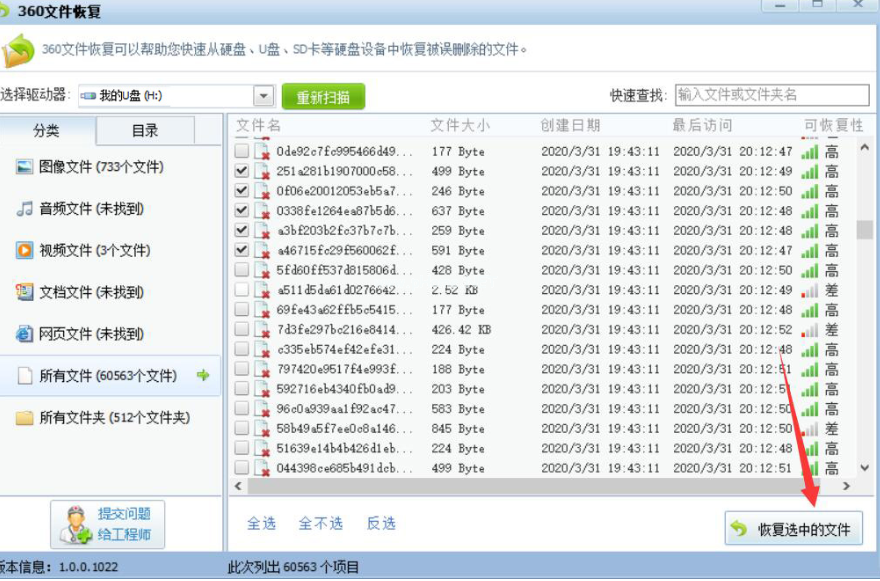The height and width of the screenshot is (581, 880).
Task: Click the audio files music note icon
Action: tap(25, 209)
